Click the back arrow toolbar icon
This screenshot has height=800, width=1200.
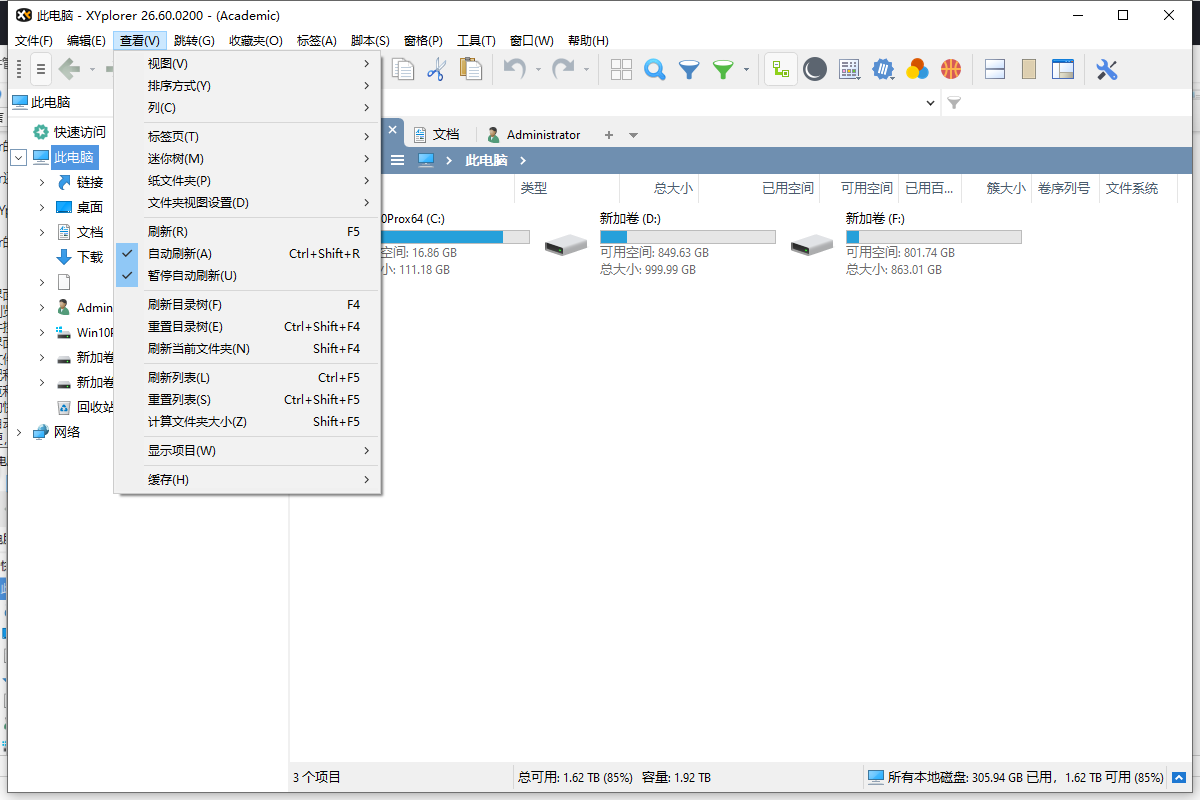69,69
